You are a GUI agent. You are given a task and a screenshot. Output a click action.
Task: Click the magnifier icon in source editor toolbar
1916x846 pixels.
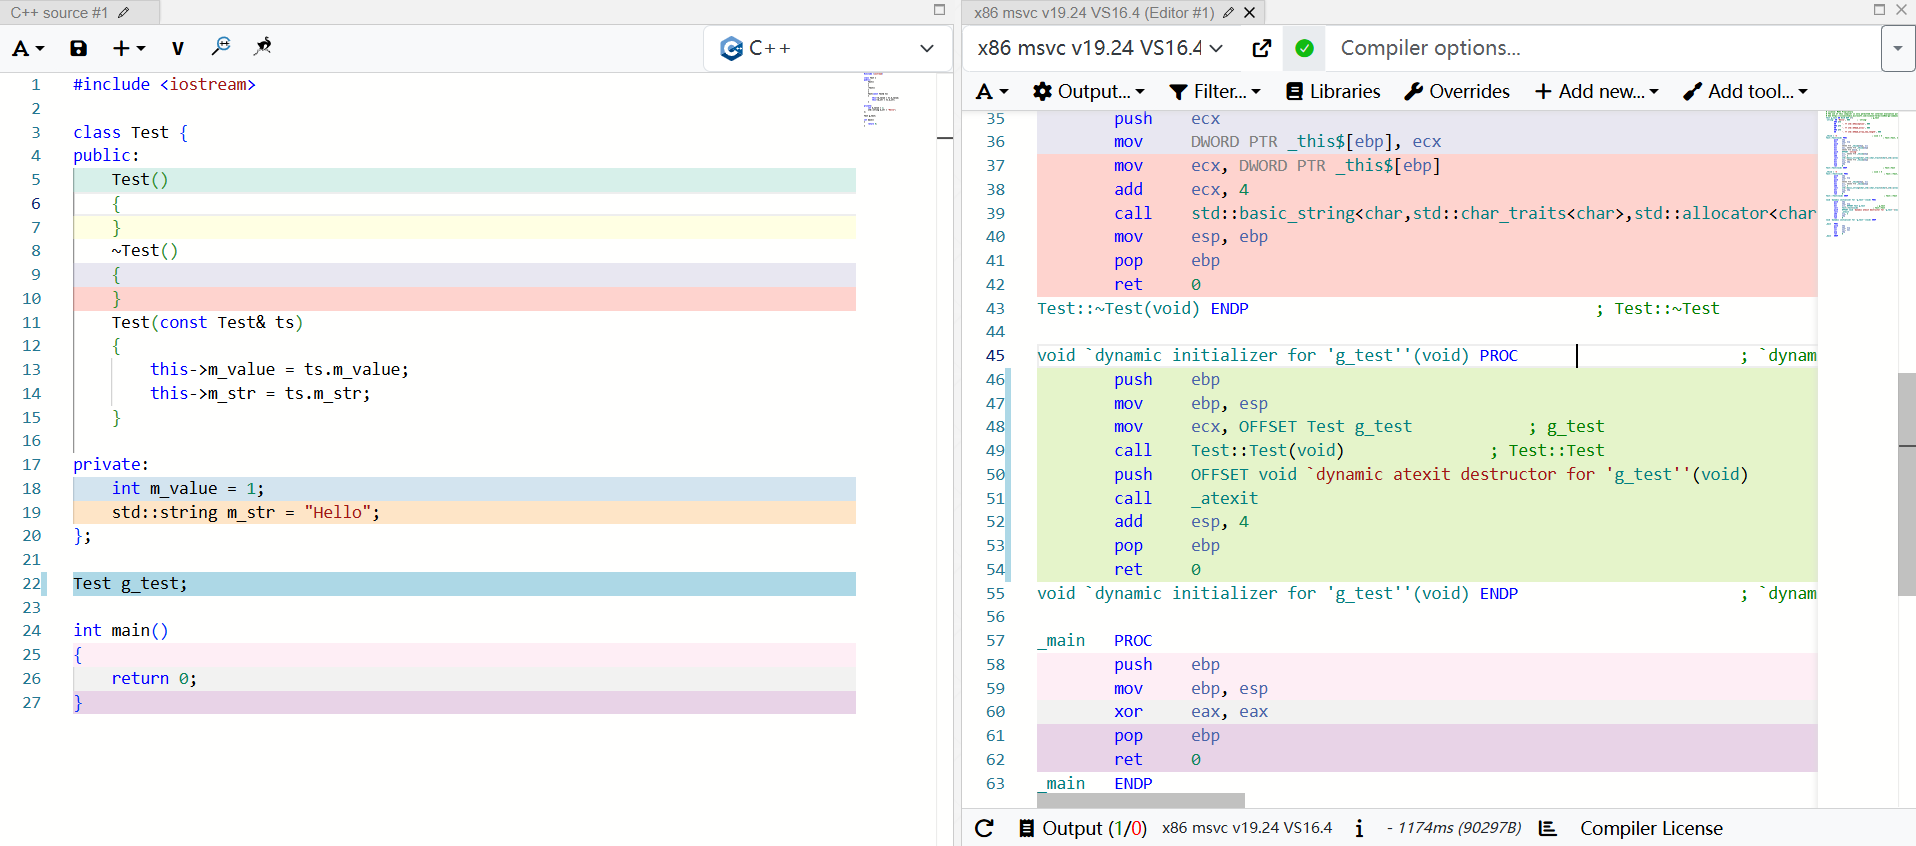(x=221, y=47)
